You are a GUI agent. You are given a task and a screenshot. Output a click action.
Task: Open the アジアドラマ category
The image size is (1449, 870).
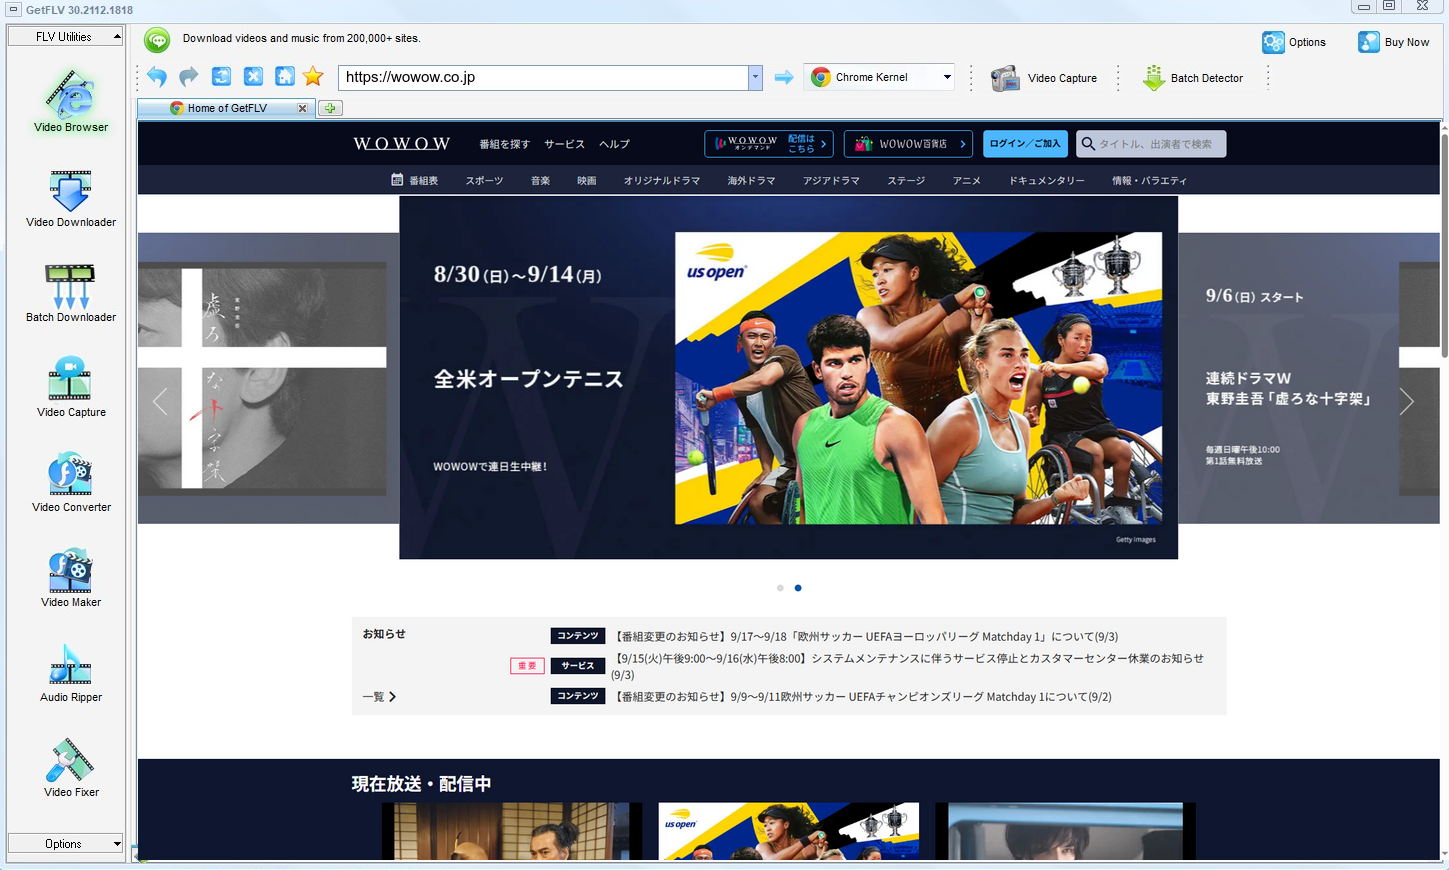point(831,181)
